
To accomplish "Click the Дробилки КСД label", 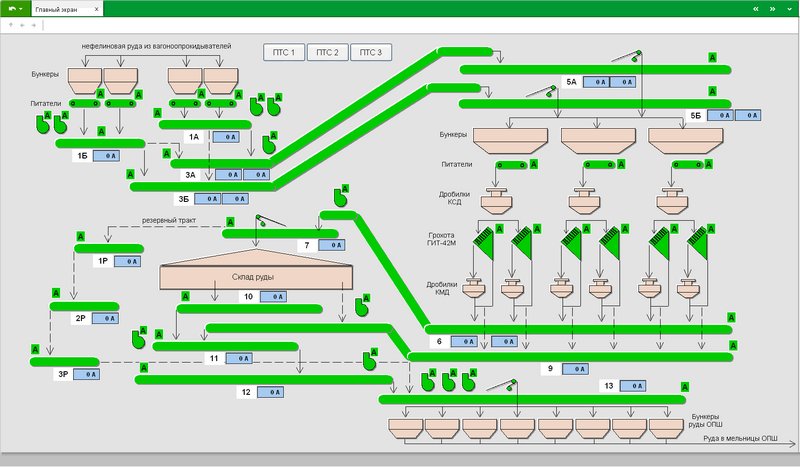I will (x=454, y=198).
